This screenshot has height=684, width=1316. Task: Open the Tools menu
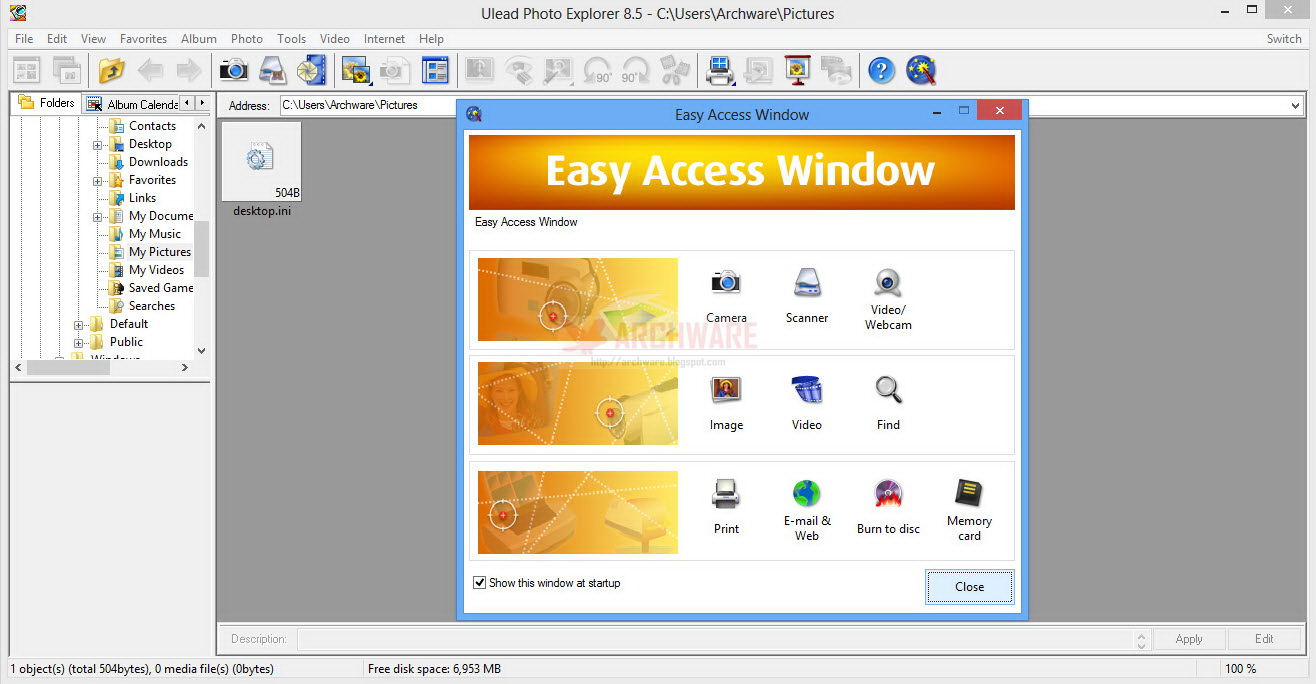[x=291, y=39]
